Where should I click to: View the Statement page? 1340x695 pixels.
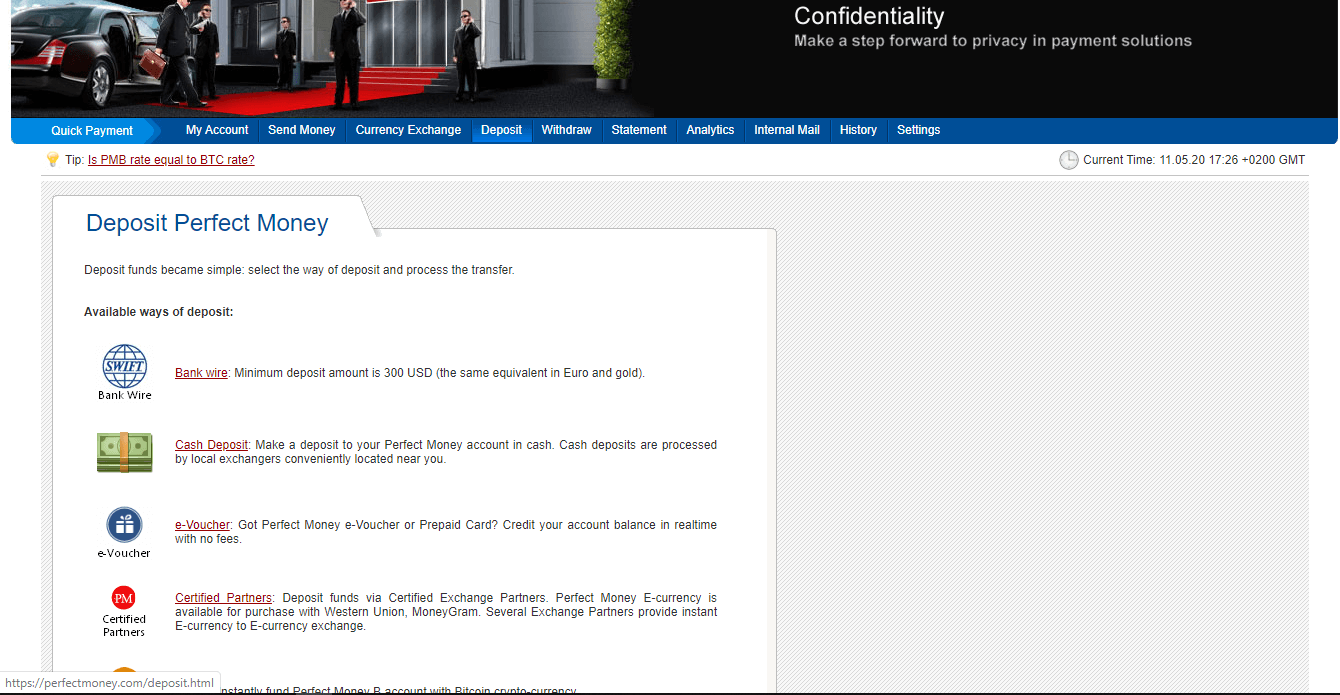(639, 130)
